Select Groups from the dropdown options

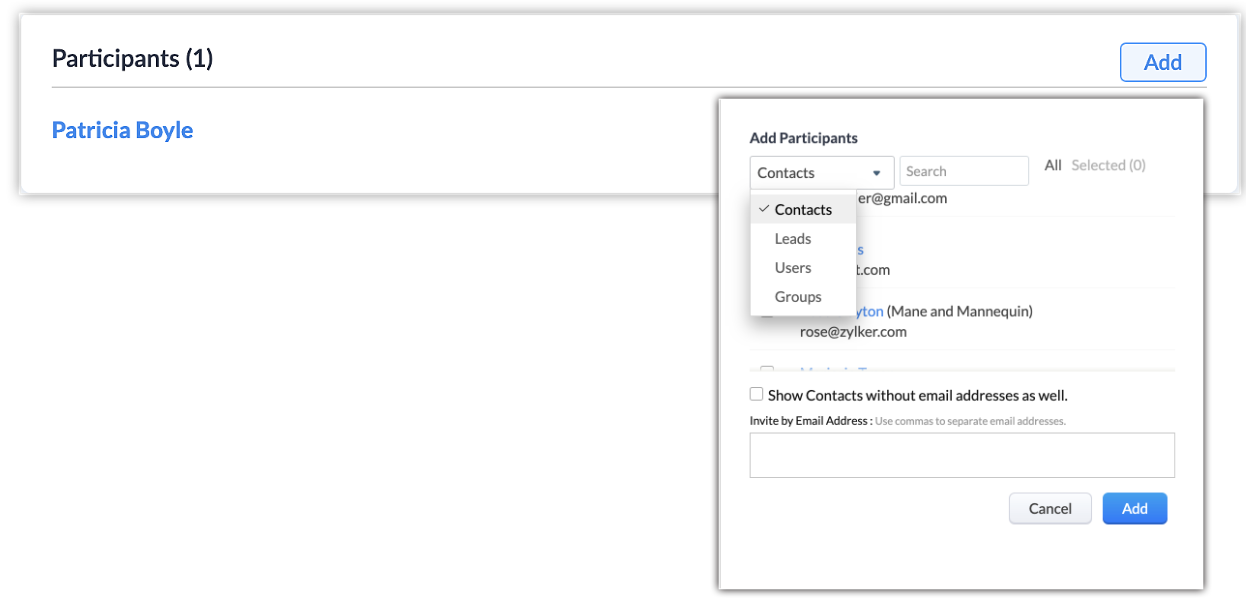click(798, 297)
